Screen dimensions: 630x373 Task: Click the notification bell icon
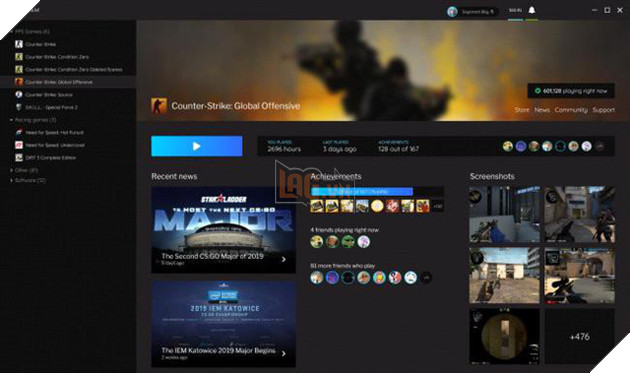[x=532, y=10]
